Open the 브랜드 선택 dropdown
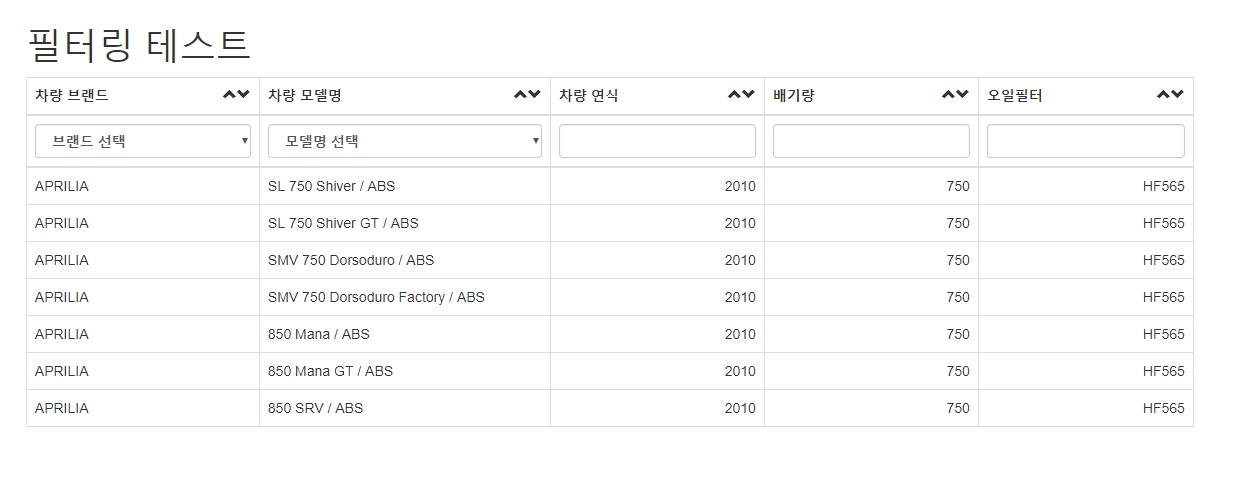The height and width of the screenshot is (483, 1249). [143, 141]
